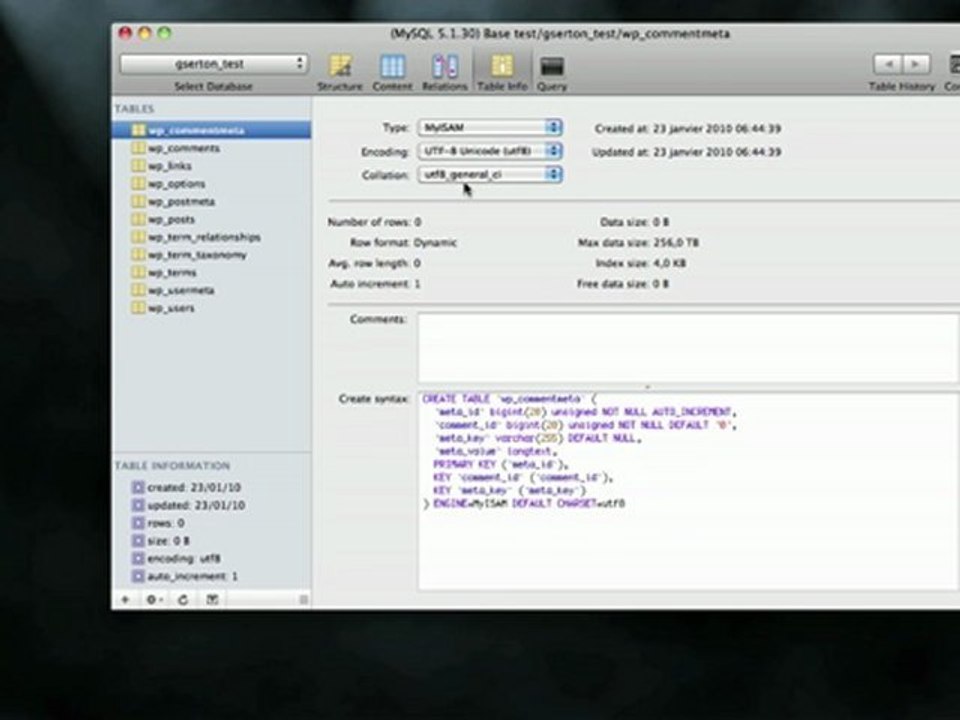
Task: Click the 'Updated at' timestamp text
Action: (687, 152)
